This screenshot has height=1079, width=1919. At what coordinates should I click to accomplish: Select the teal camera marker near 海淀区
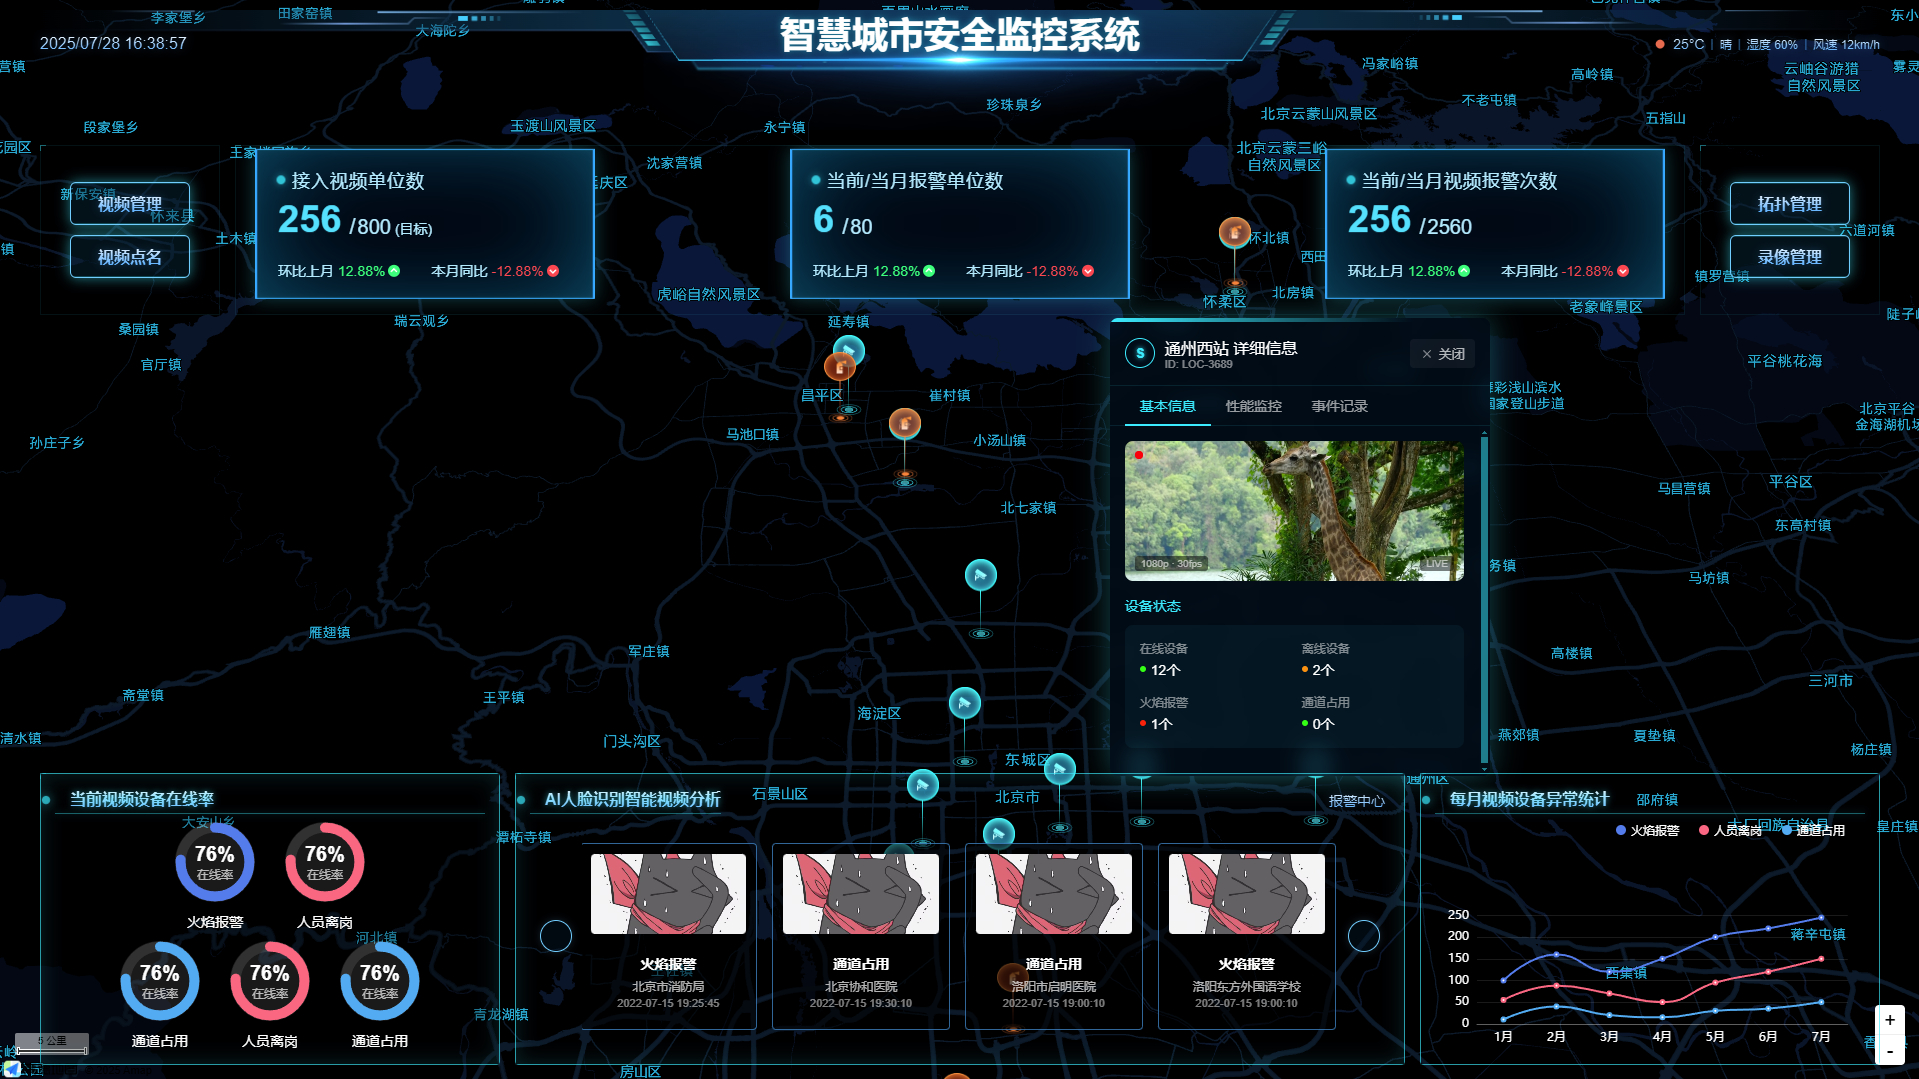[964, 703]
